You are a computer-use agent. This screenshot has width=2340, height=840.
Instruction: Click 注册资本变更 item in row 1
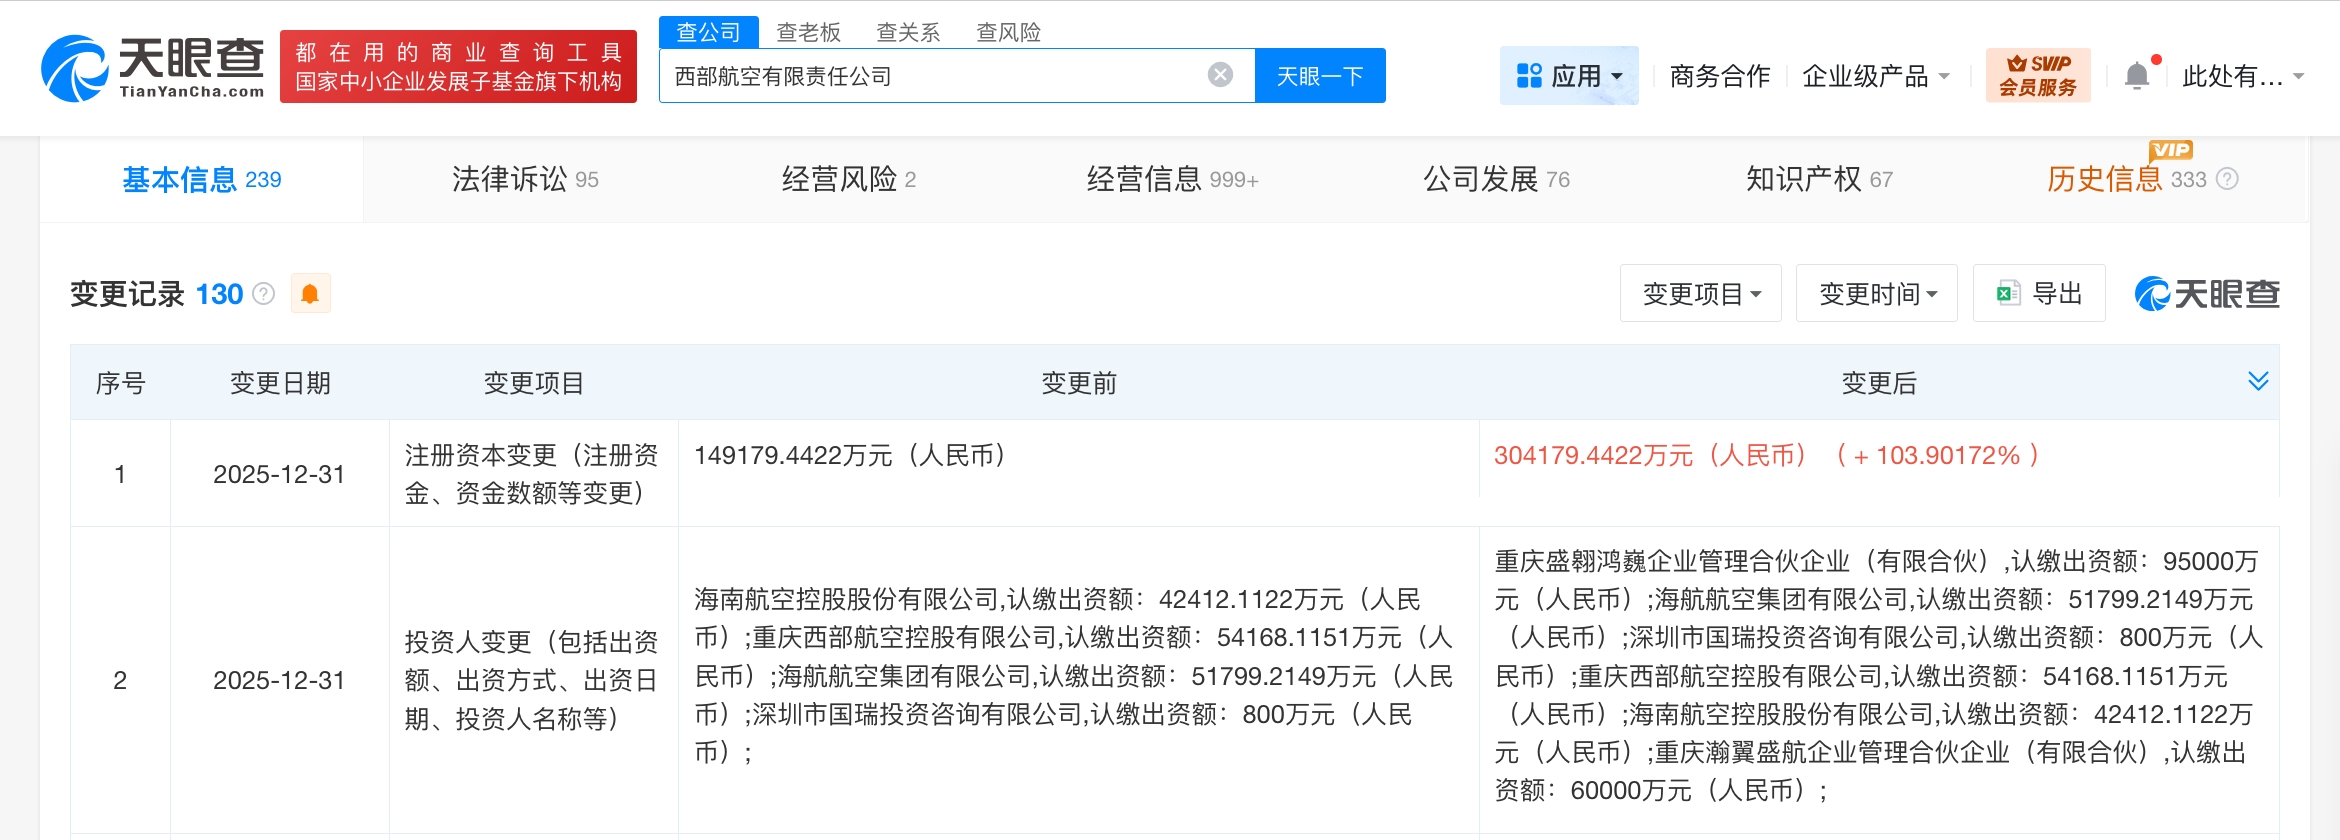pyautogui.click(x=532, y=474)
